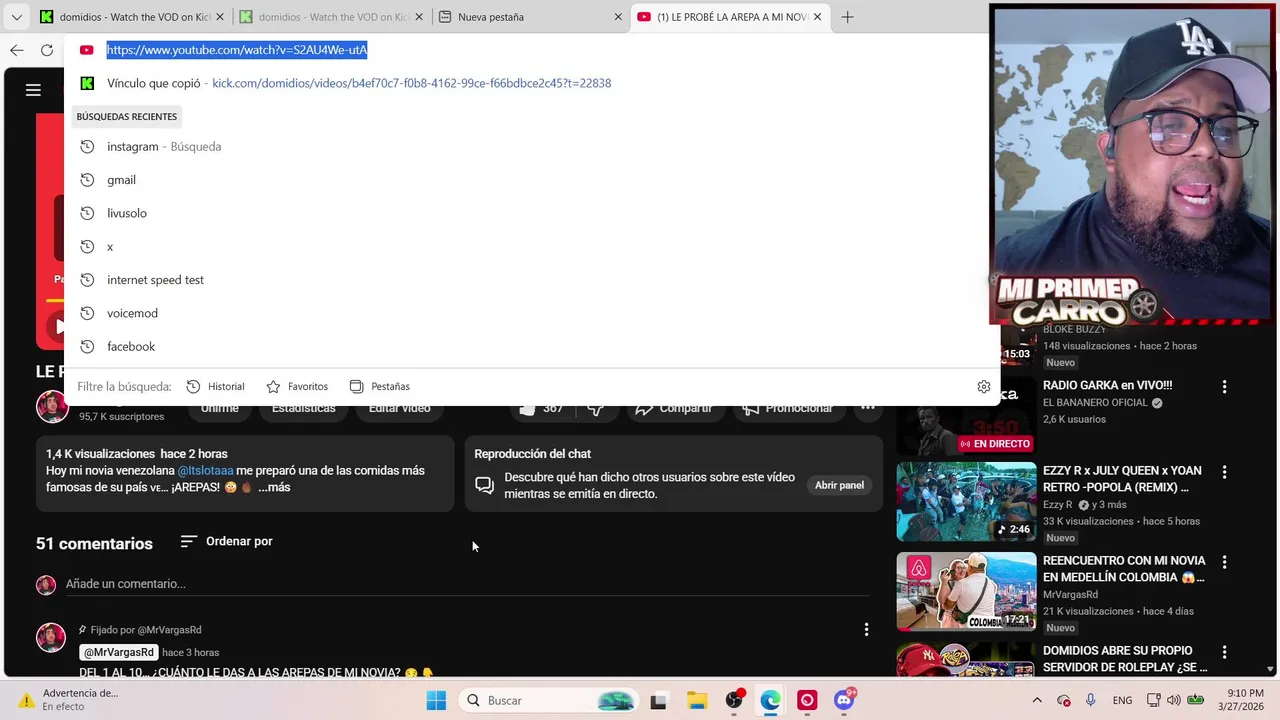Open Discord from the taskbar
The height and width of the screenshot is (720, 1280).
(x=844, y=700)
